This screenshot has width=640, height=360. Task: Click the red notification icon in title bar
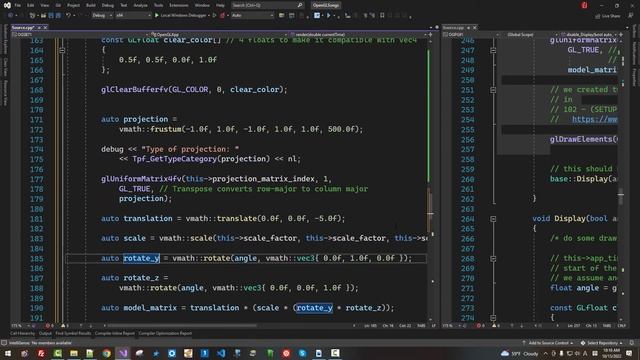pos(584,5)
